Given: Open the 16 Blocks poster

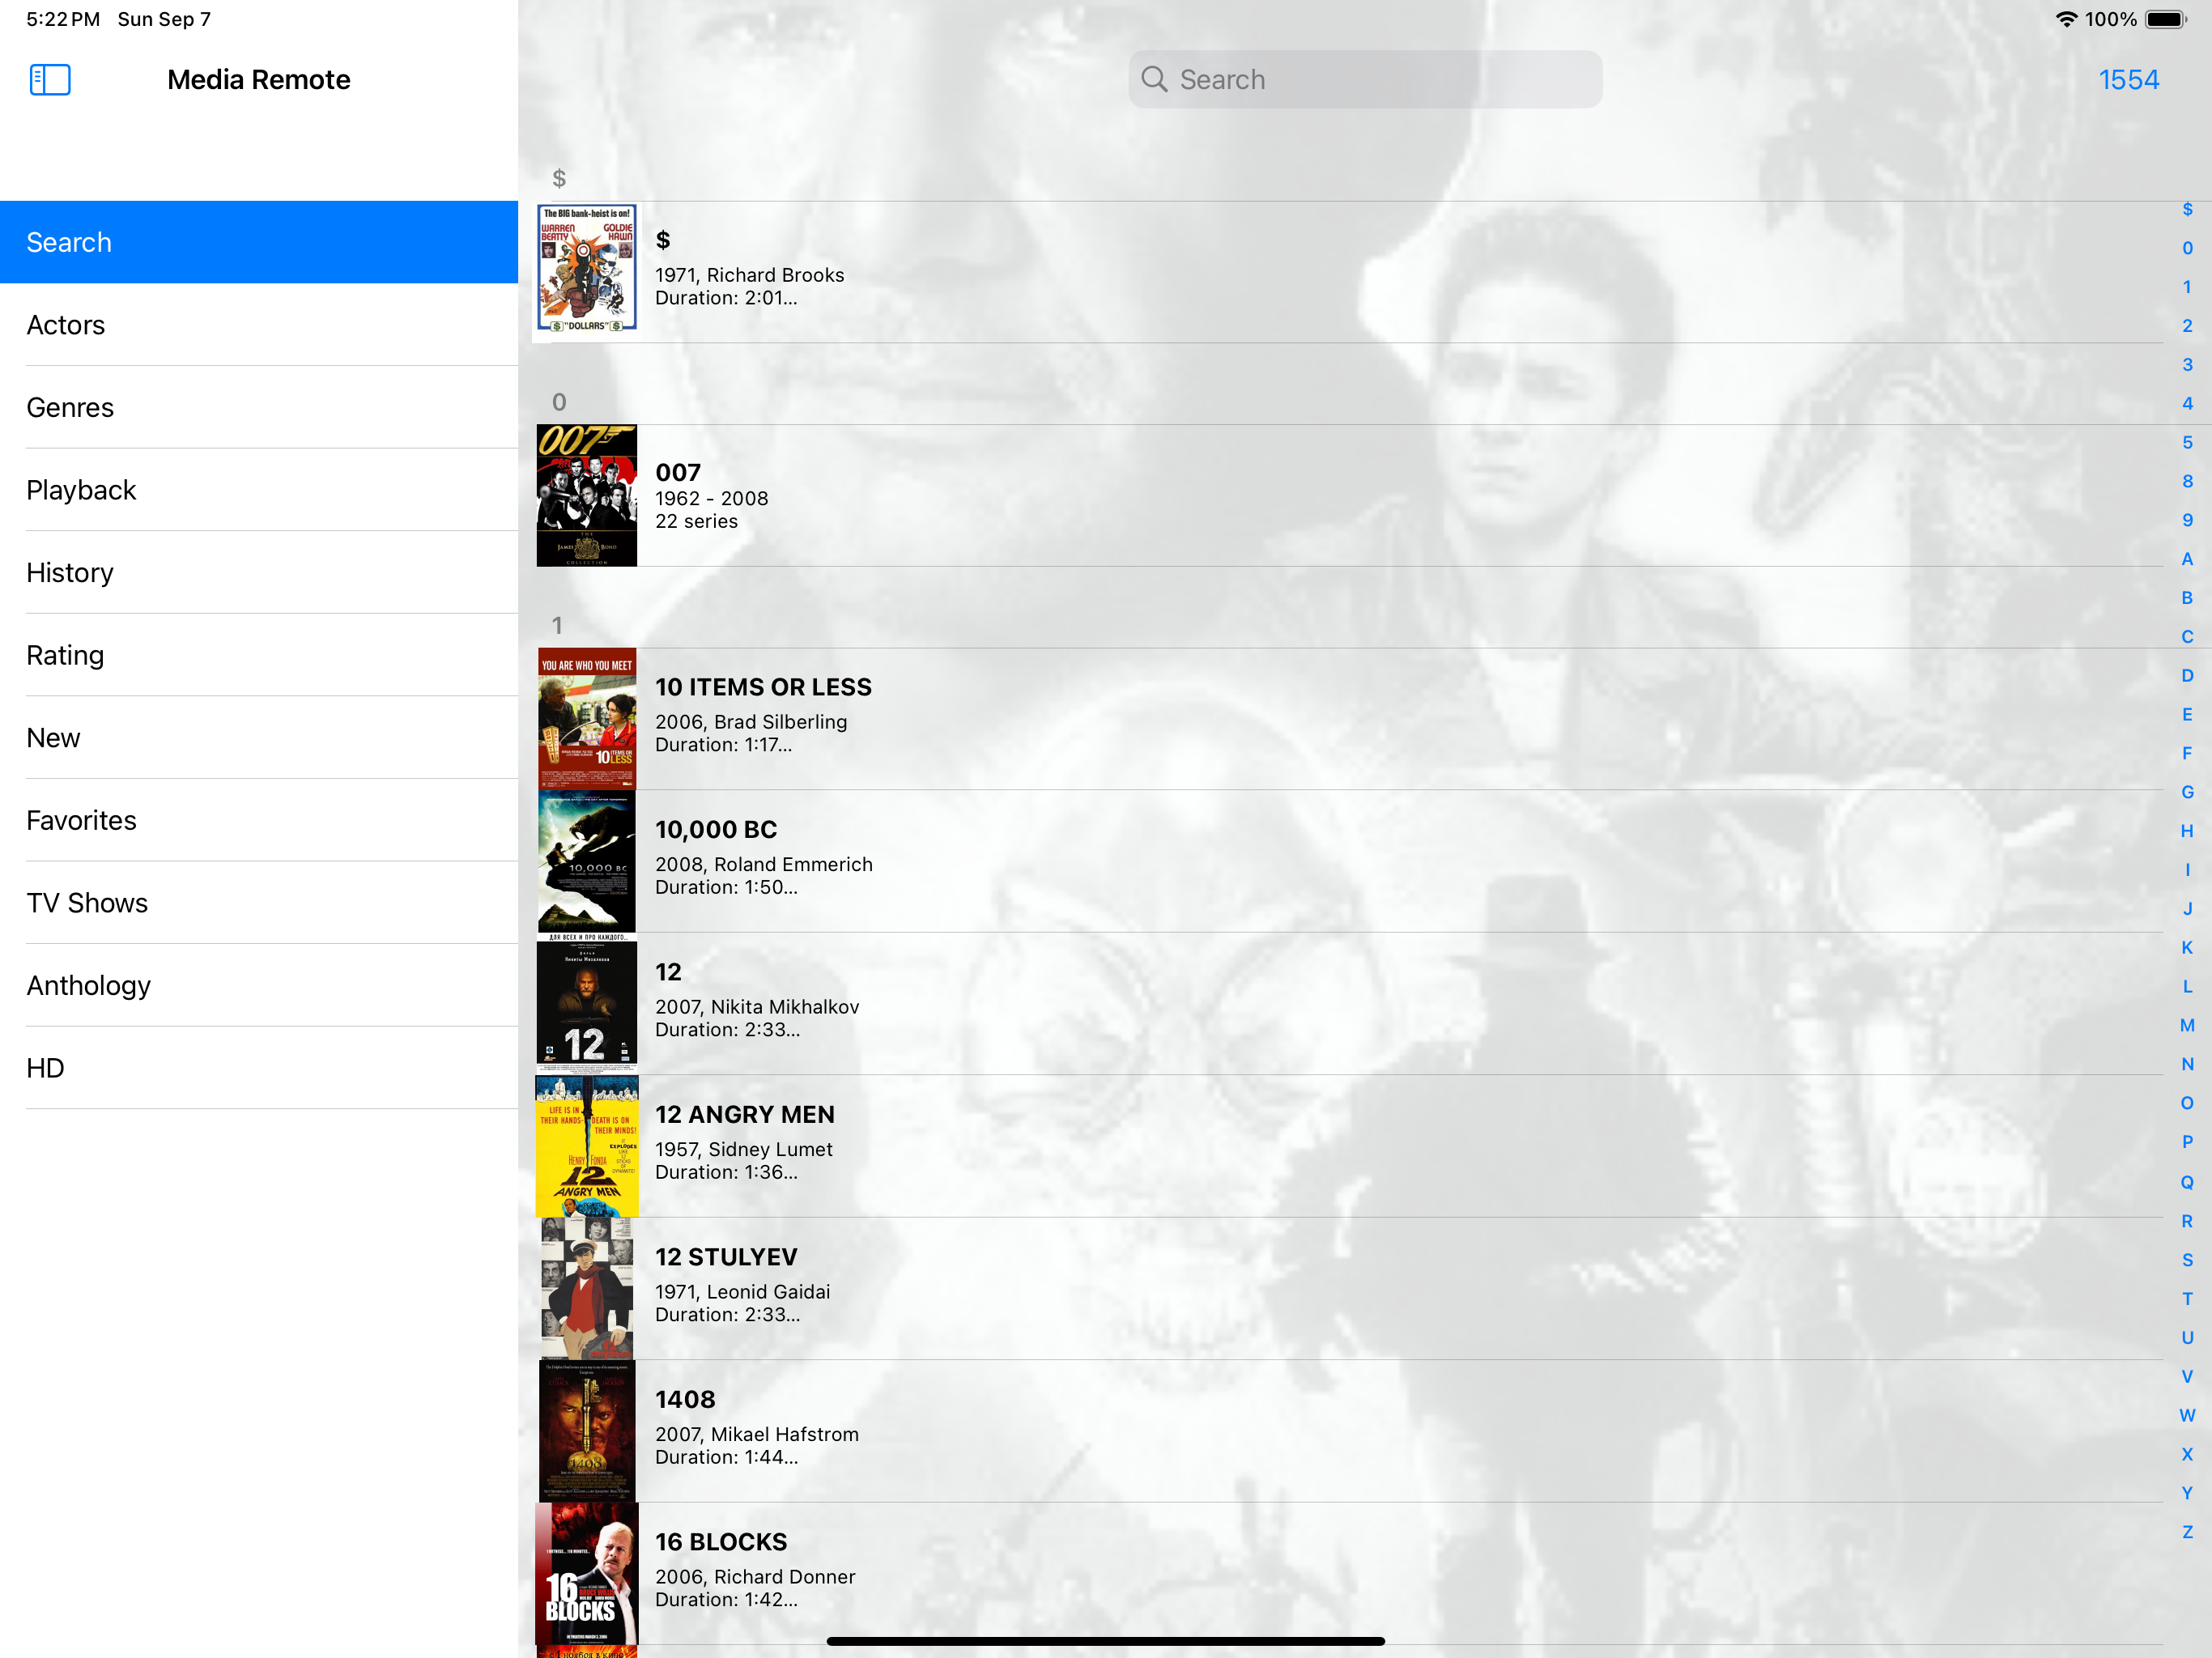Looking at the screenshot, I should pyautogui.click(x=587, y=1573).
